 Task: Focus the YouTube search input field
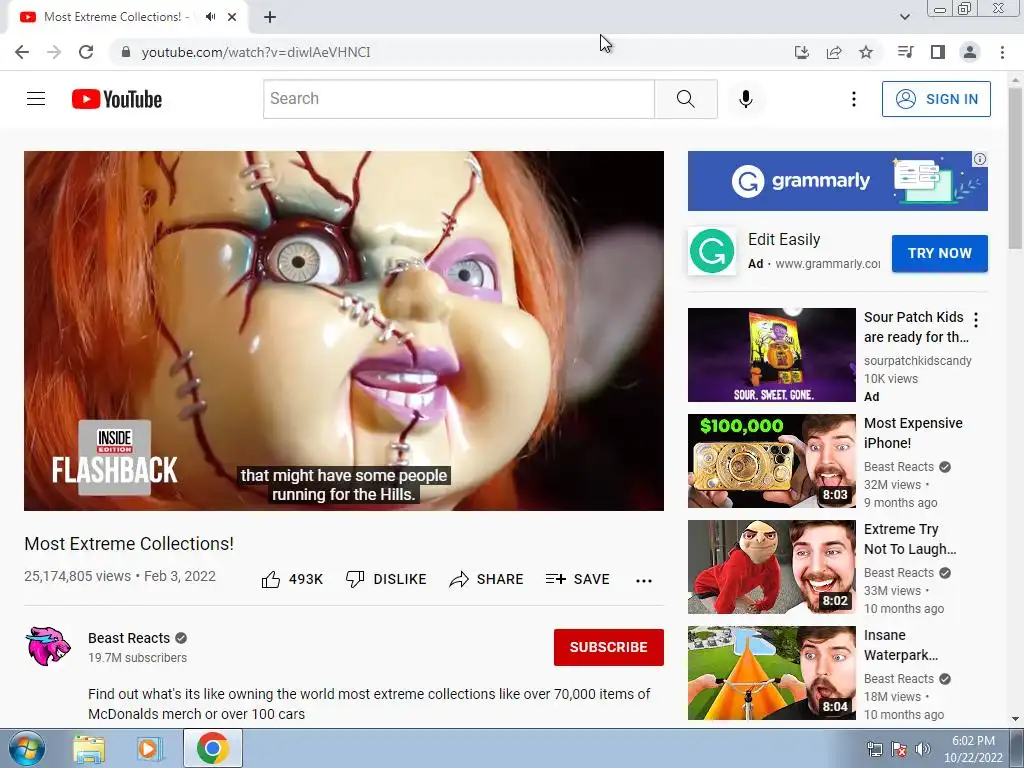tap(458, 99)
